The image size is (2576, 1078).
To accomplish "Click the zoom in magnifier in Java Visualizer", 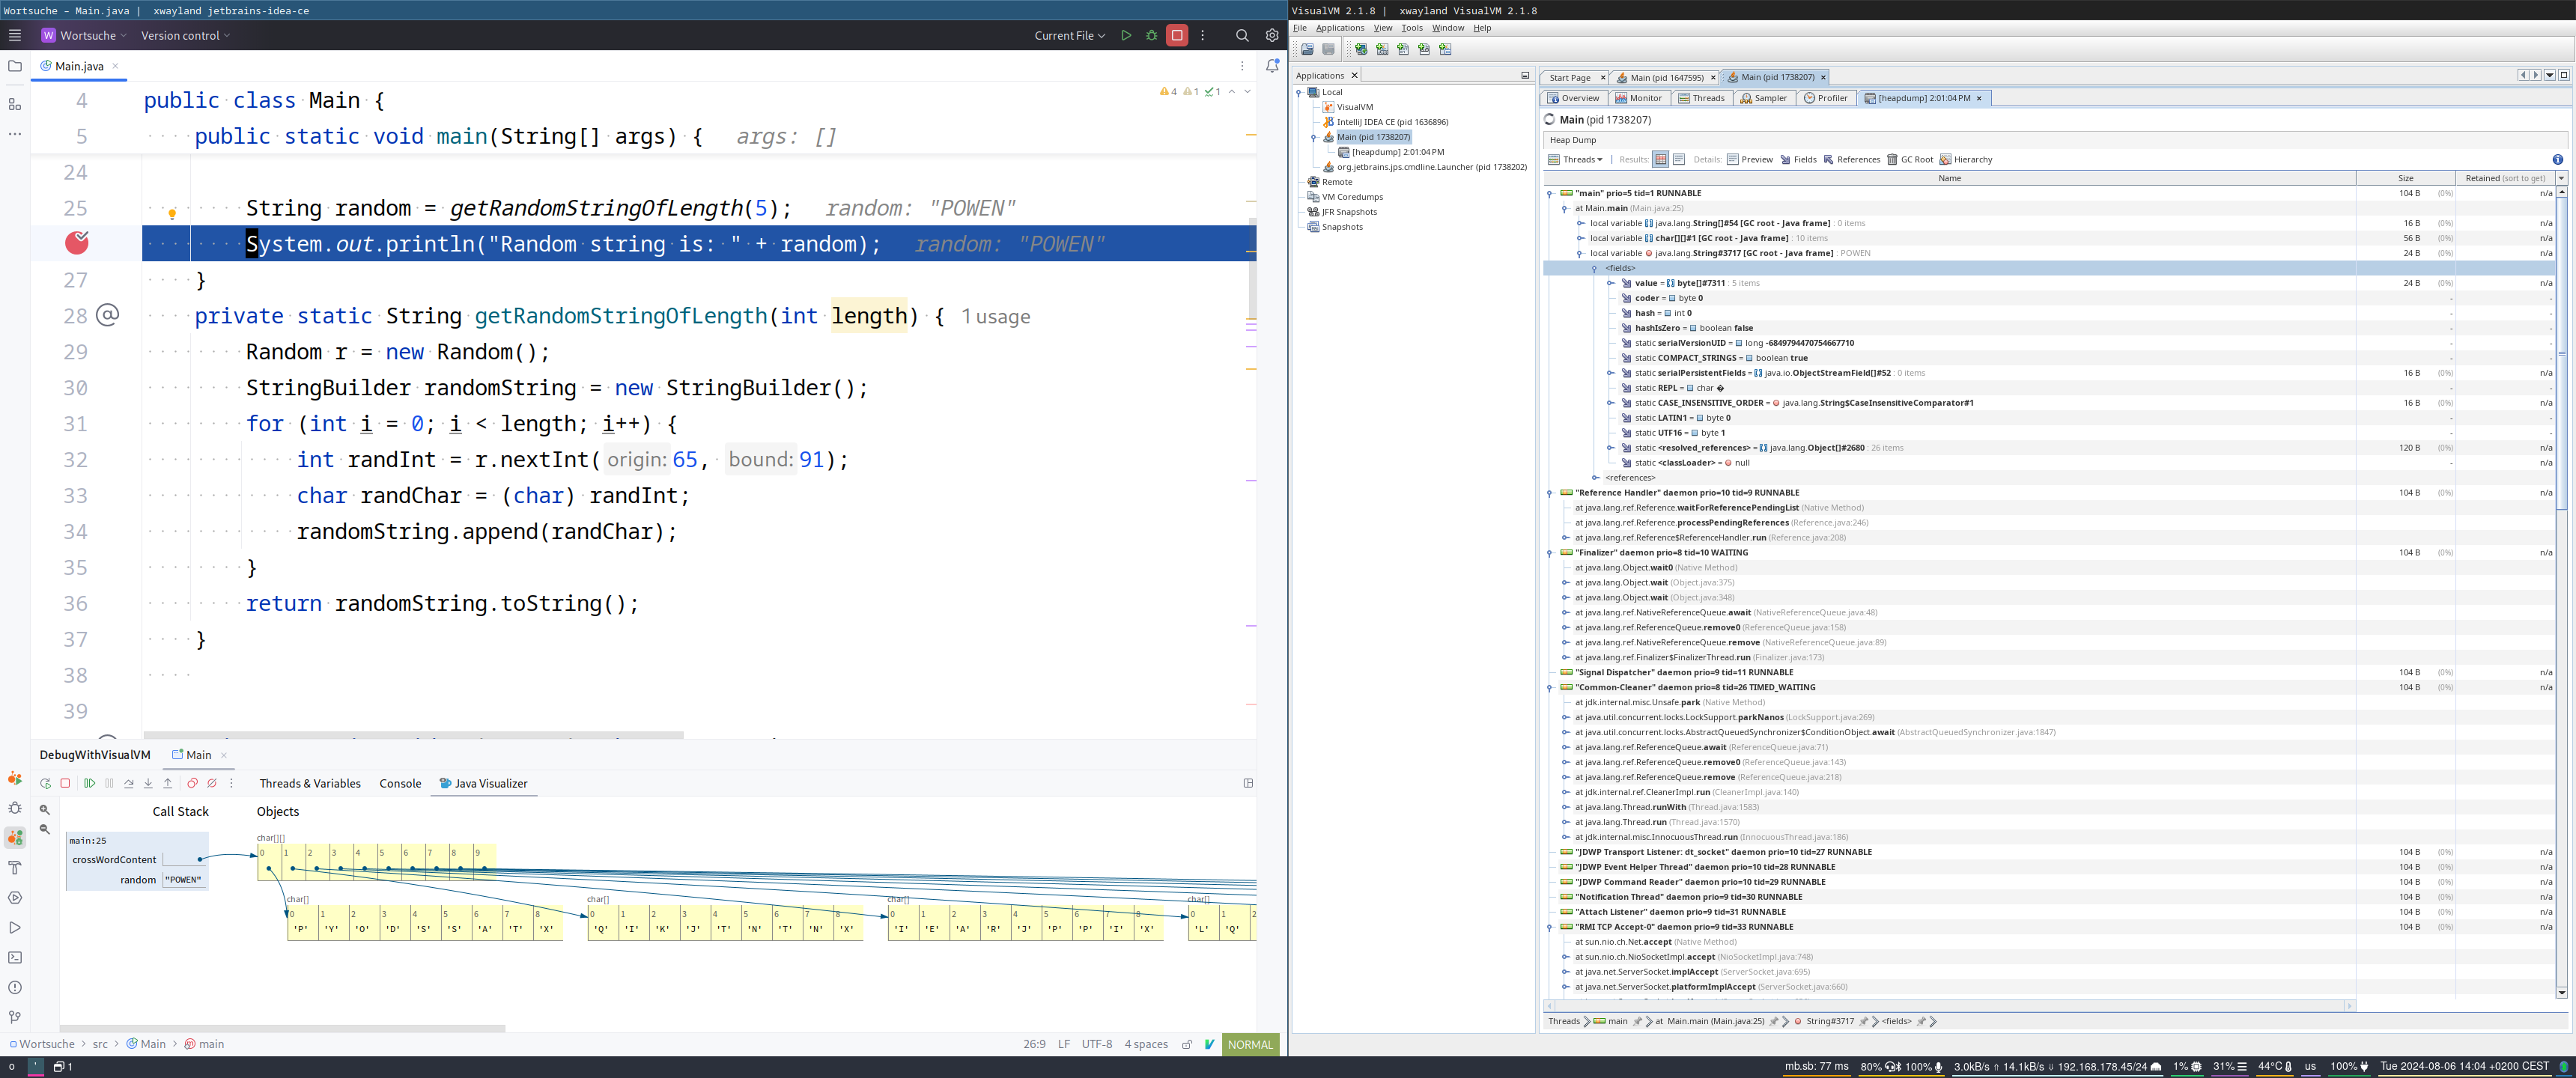I will point(44,810).
